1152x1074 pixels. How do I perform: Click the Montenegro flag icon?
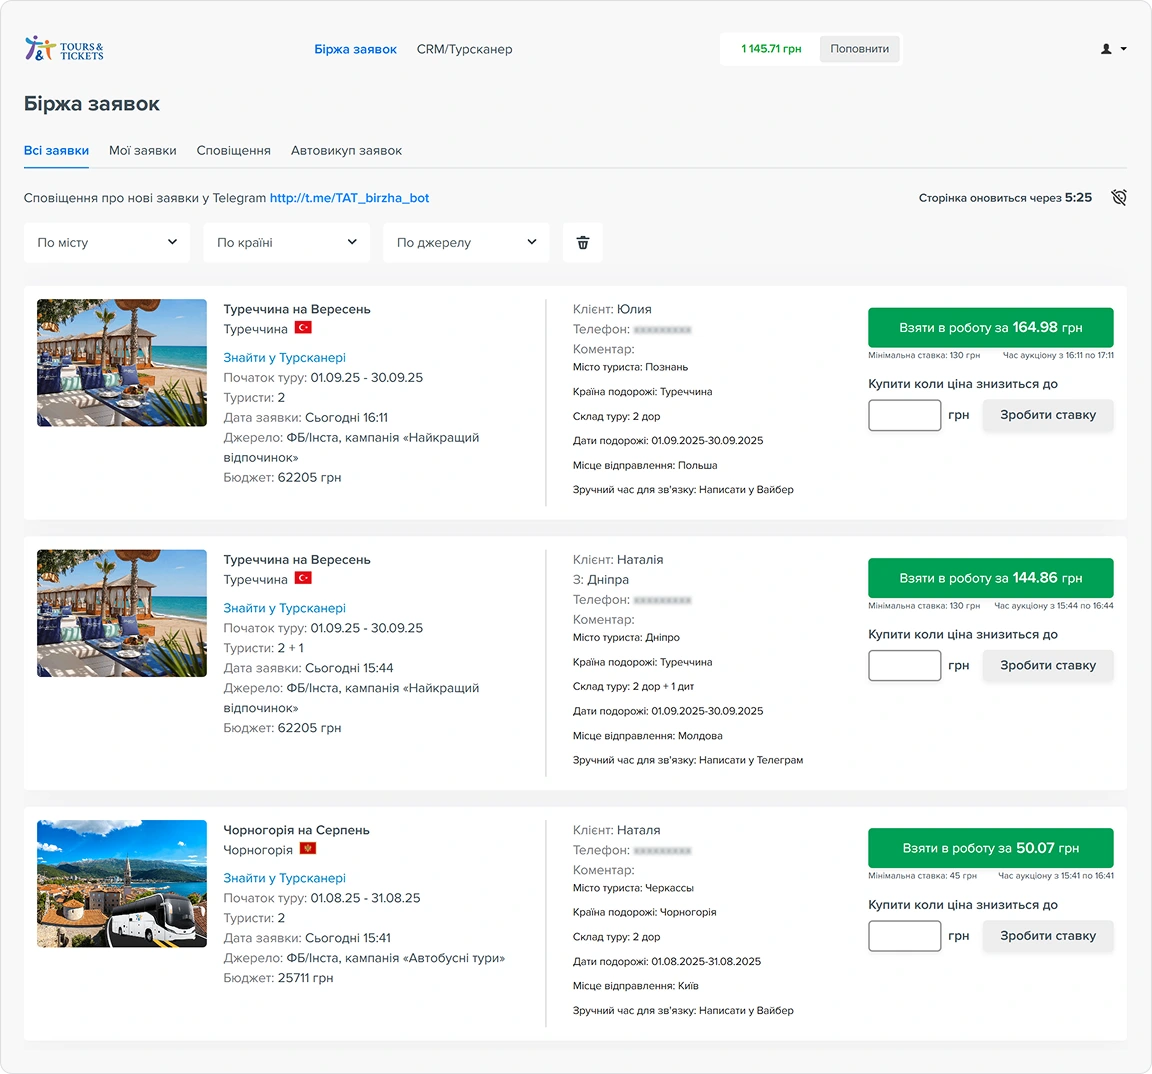coord(308,849)
